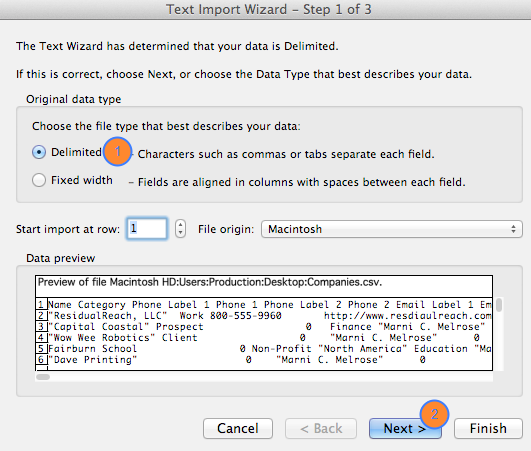Open the File origin Macintosh dropdown

pos(391,229)
